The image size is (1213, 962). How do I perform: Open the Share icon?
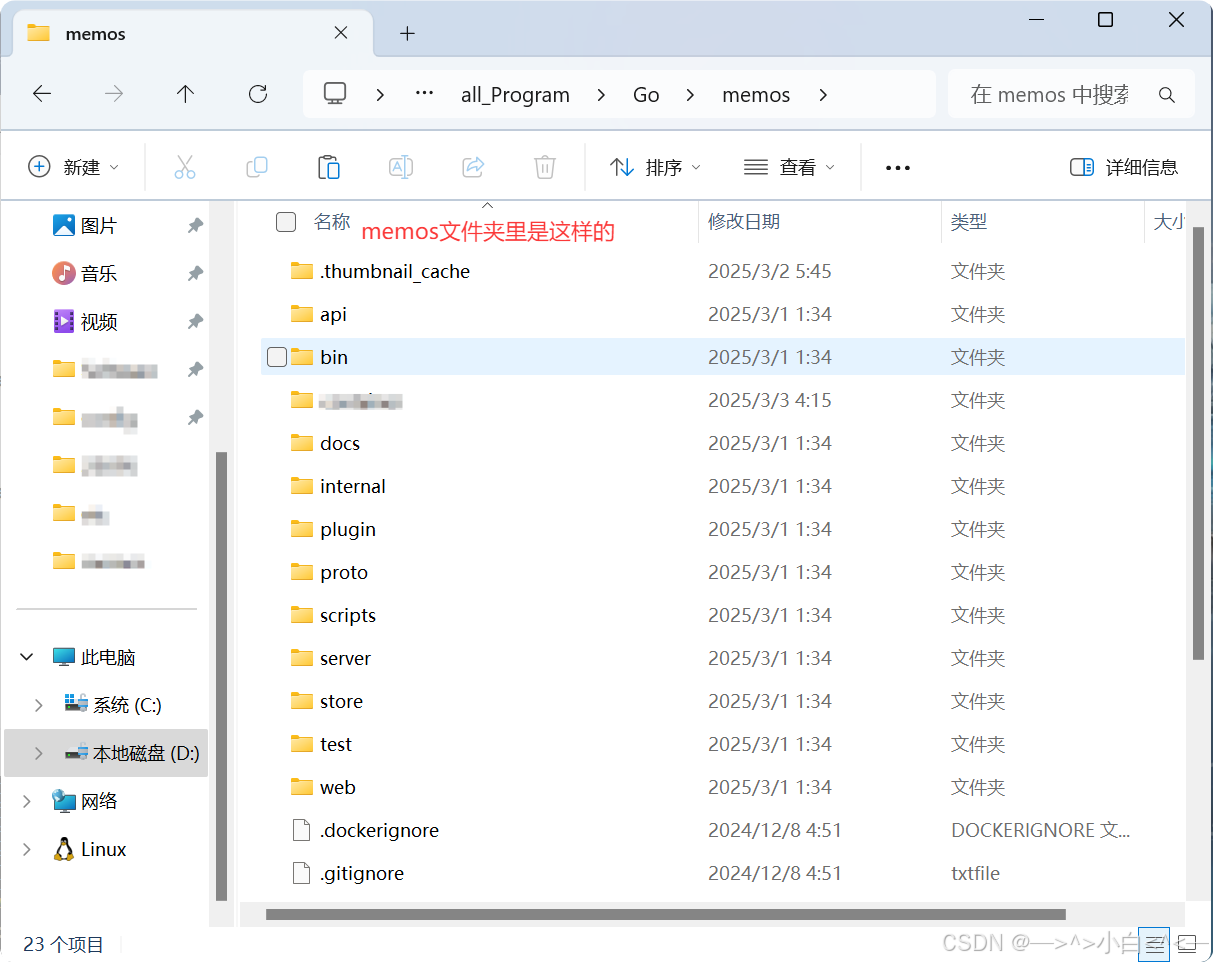(472, 167)
